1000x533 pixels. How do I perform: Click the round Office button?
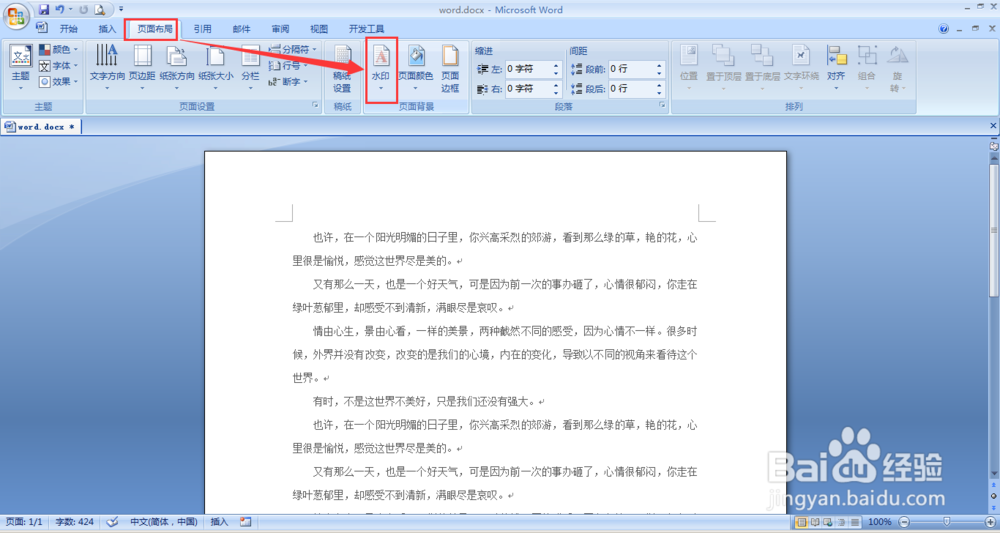click(16, 15)
